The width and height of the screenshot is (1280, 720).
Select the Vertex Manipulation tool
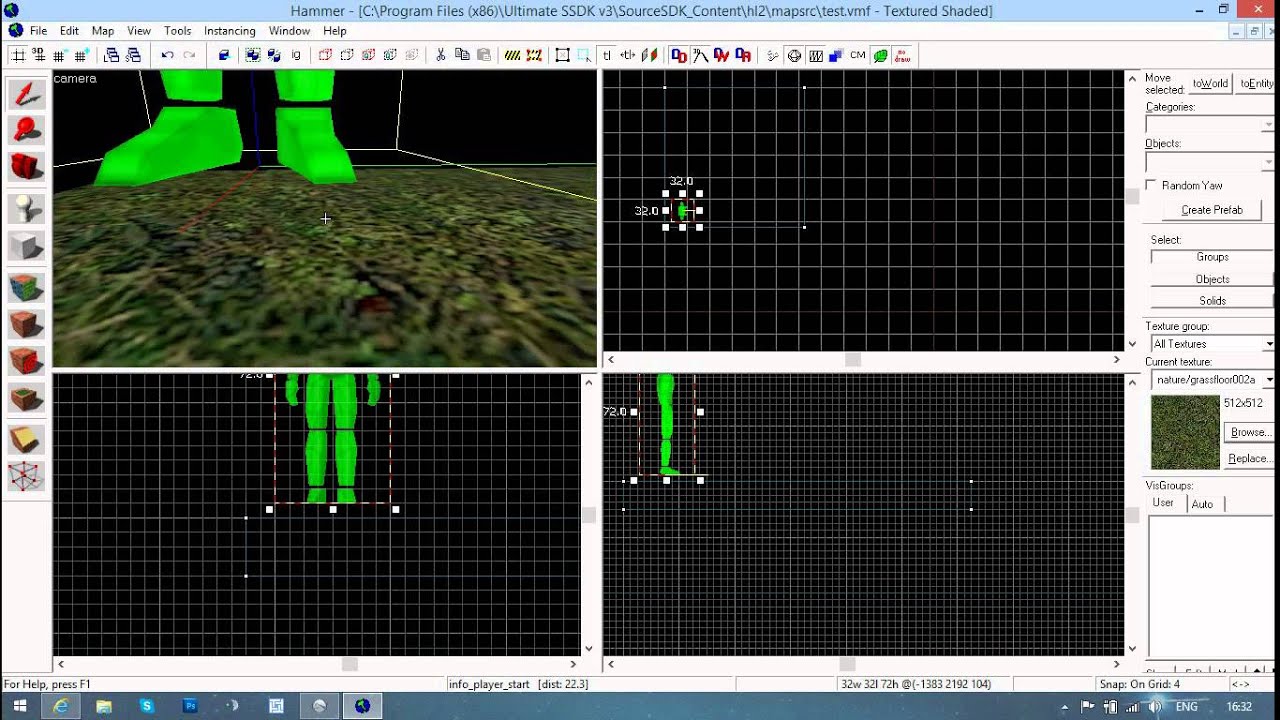coord(27,476)
